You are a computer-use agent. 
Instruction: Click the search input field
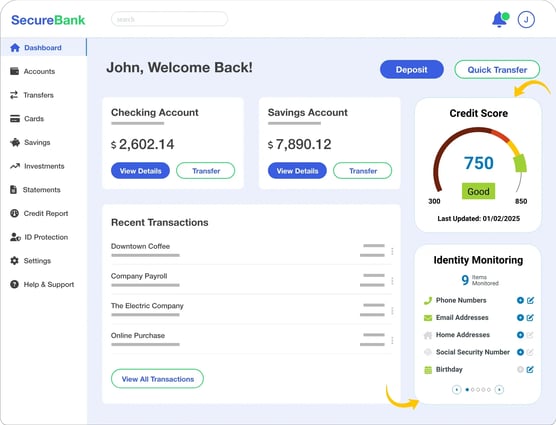(169, 19)
